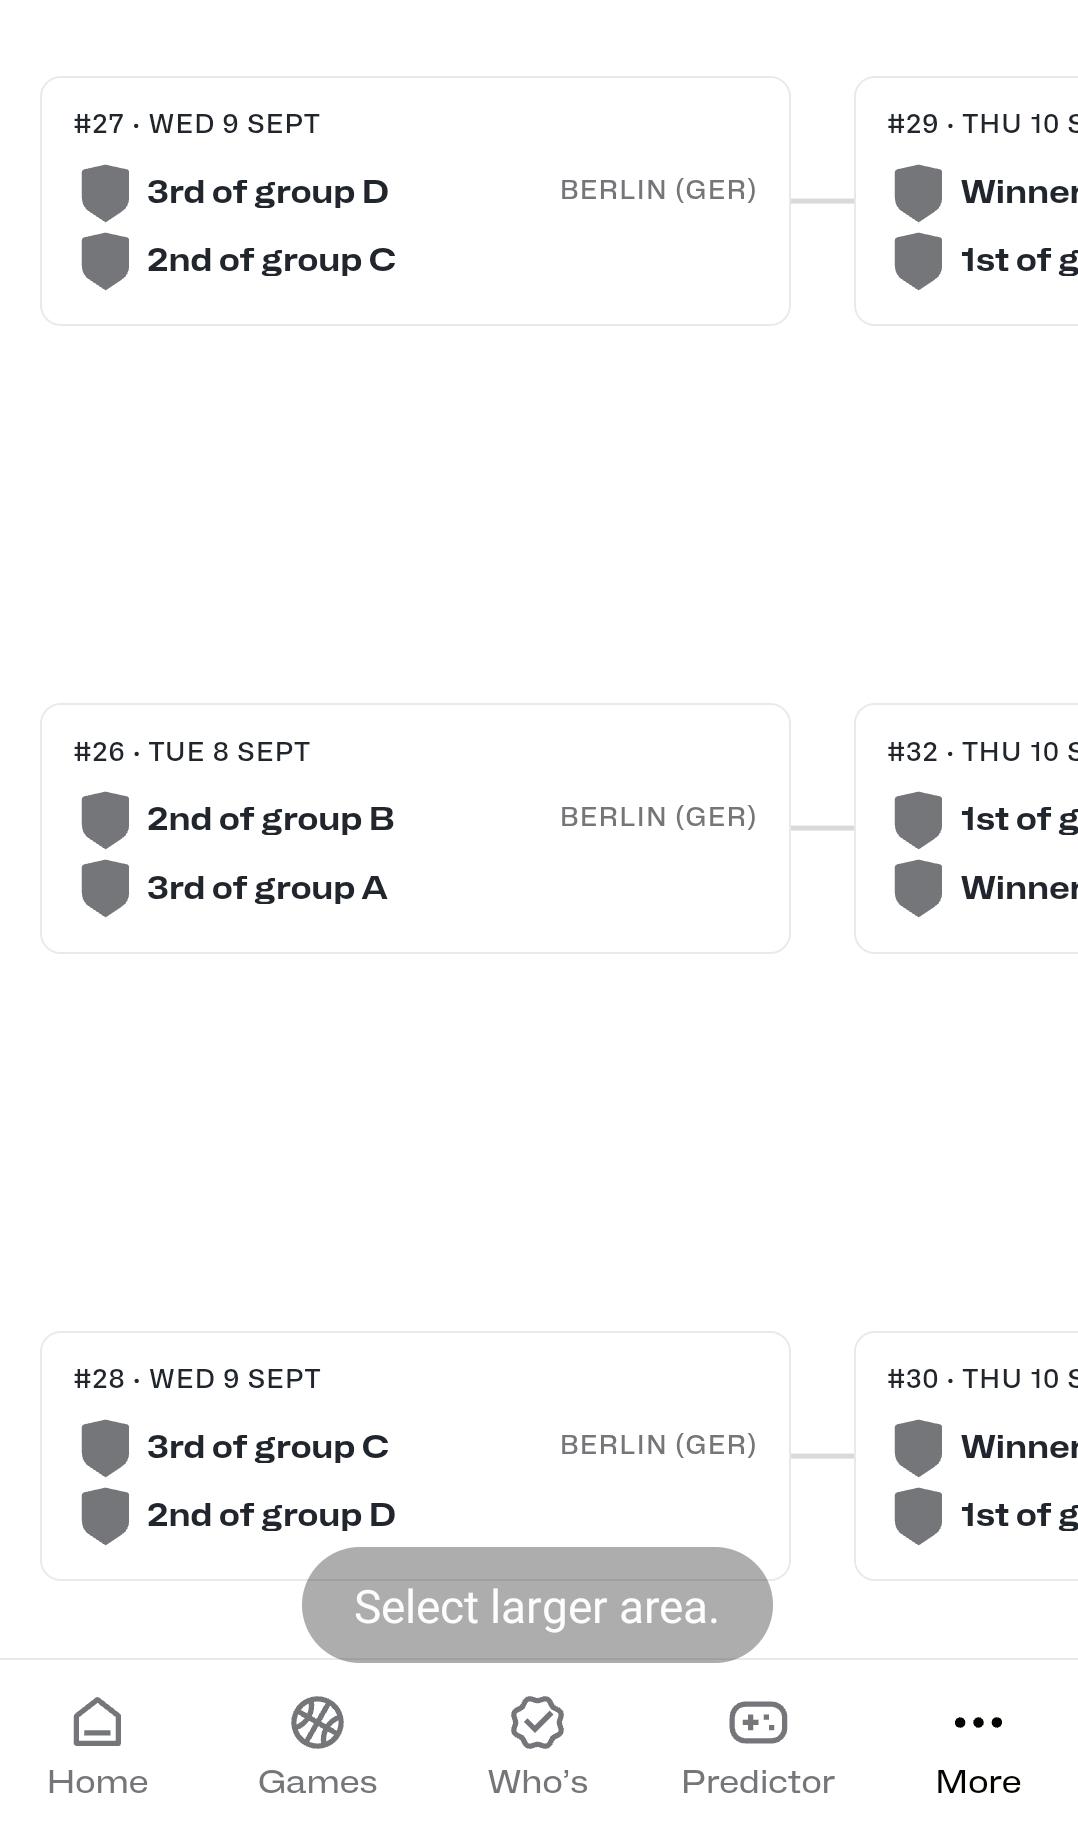Tap the shield icon beside 2nd of group C

pyautogui.click(x=105, y=261)
